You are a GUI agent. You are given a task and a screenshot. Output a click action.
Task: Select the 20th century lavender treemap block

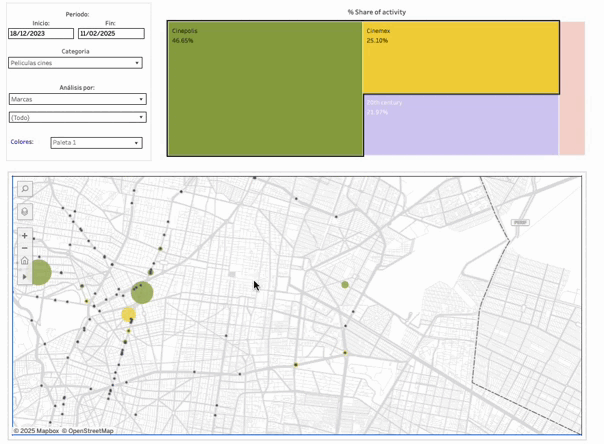click(461, 125)
